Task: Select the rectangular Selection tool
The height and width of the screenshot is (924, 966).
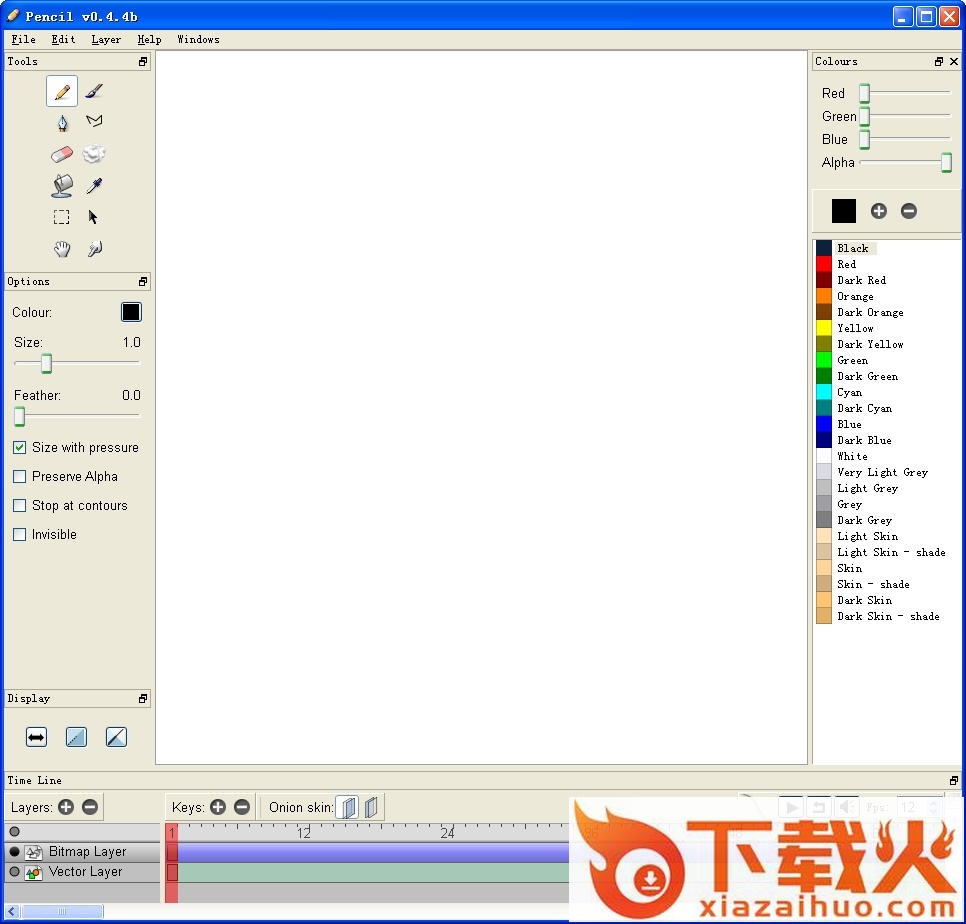Action: (x=62, y=217)
